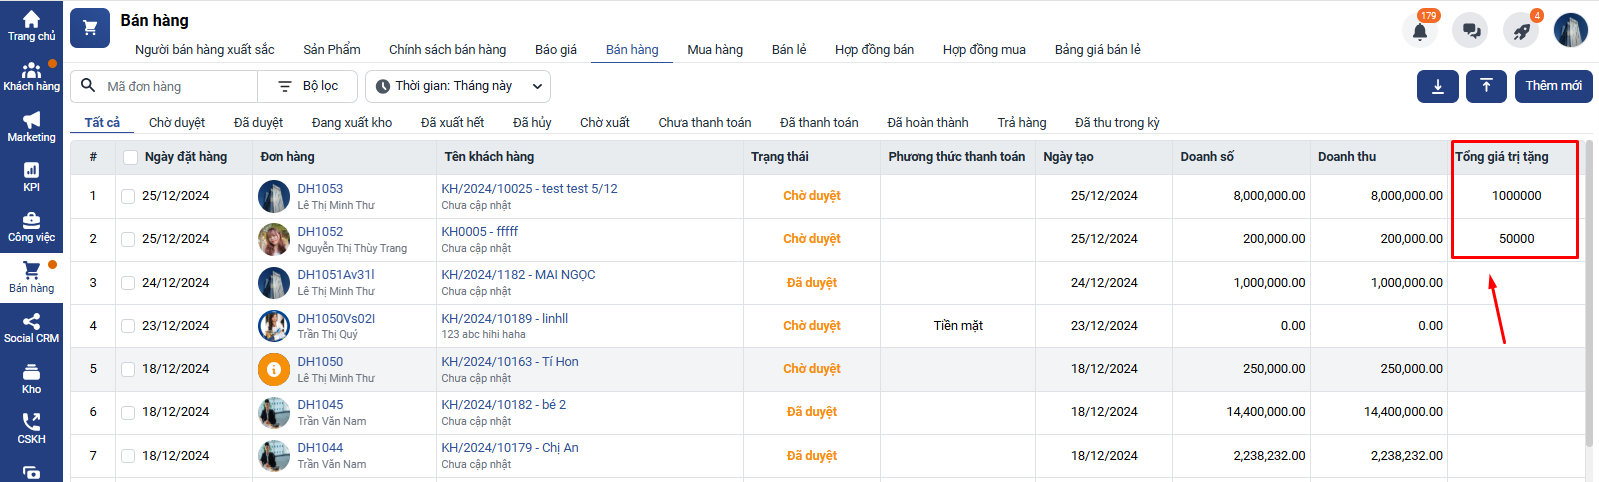Click the download export icon button

coord(1437,87)
